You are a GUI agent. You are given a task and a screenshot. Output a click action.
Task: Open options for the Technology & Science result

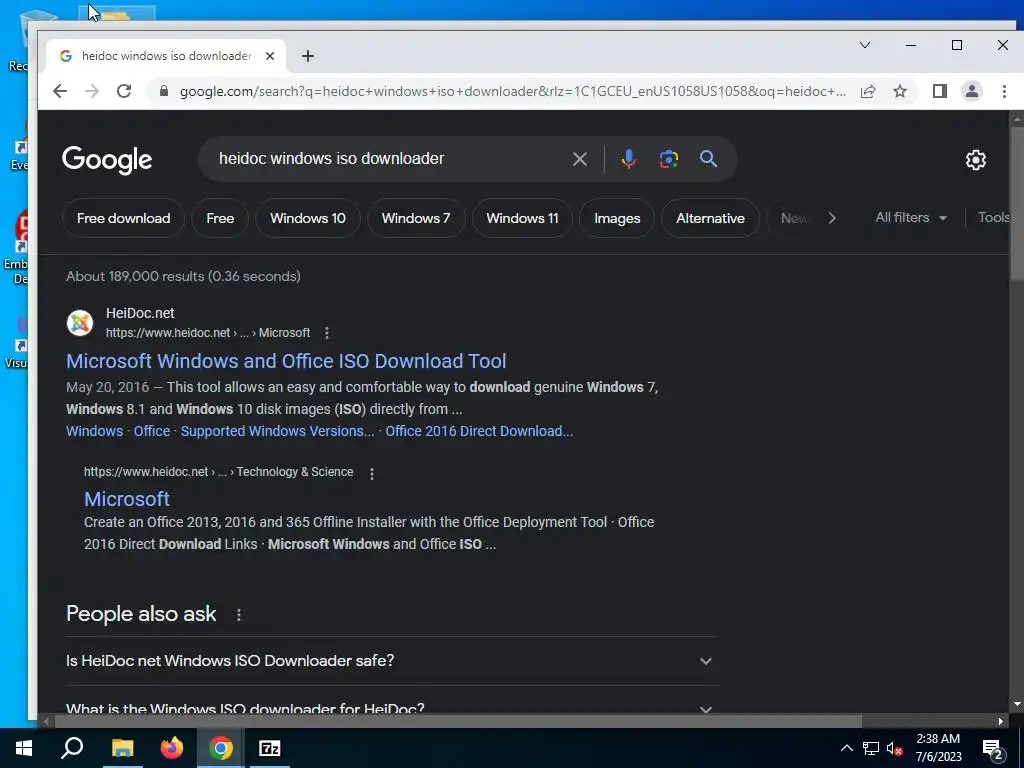pos(372,473)
